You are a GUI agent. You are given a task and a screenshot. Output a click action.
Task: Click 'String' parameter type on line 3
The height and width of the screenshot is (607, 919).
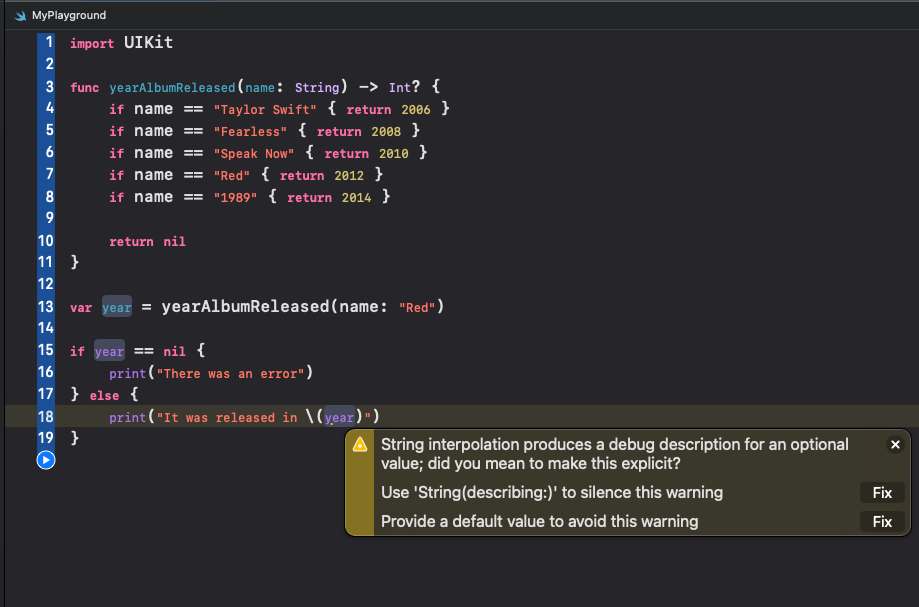pos(317,87)
